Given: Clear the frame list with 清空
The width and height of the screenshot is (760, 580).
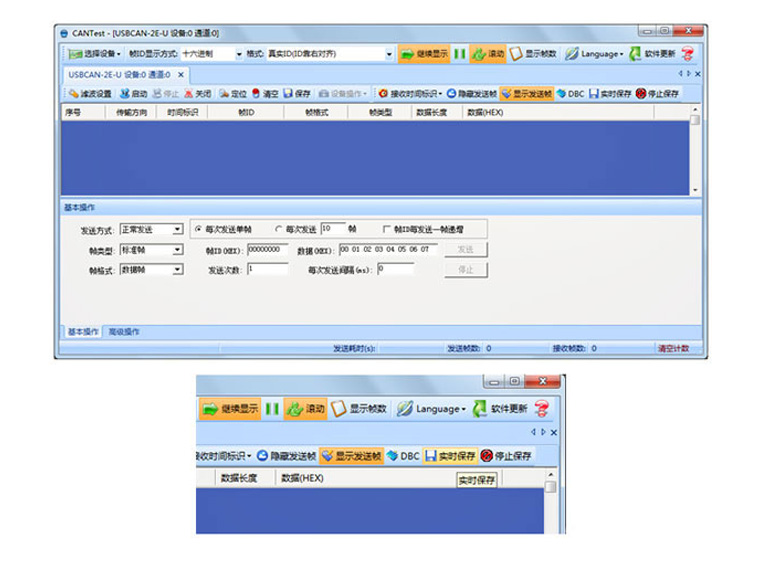Looking at the screenshot, I should click(265, 93).
